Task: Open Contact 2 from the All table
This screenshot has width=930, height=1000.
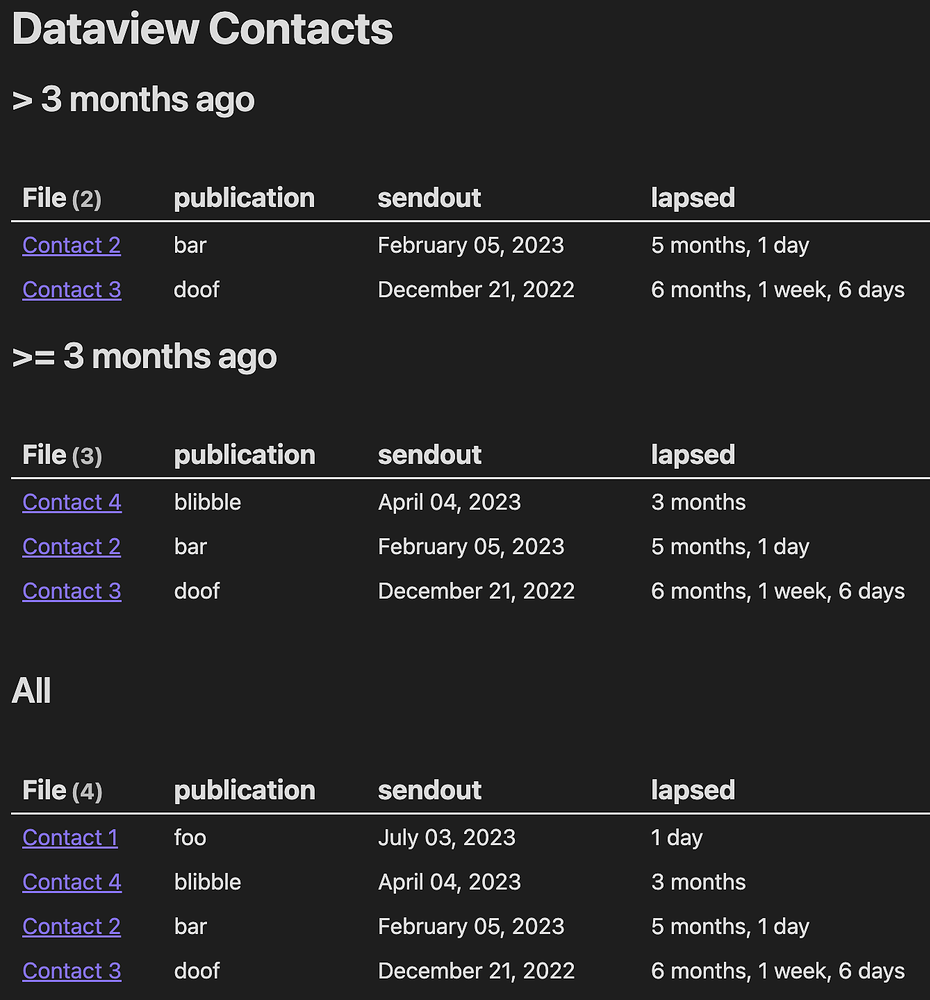Action: [x=71, y=927]
